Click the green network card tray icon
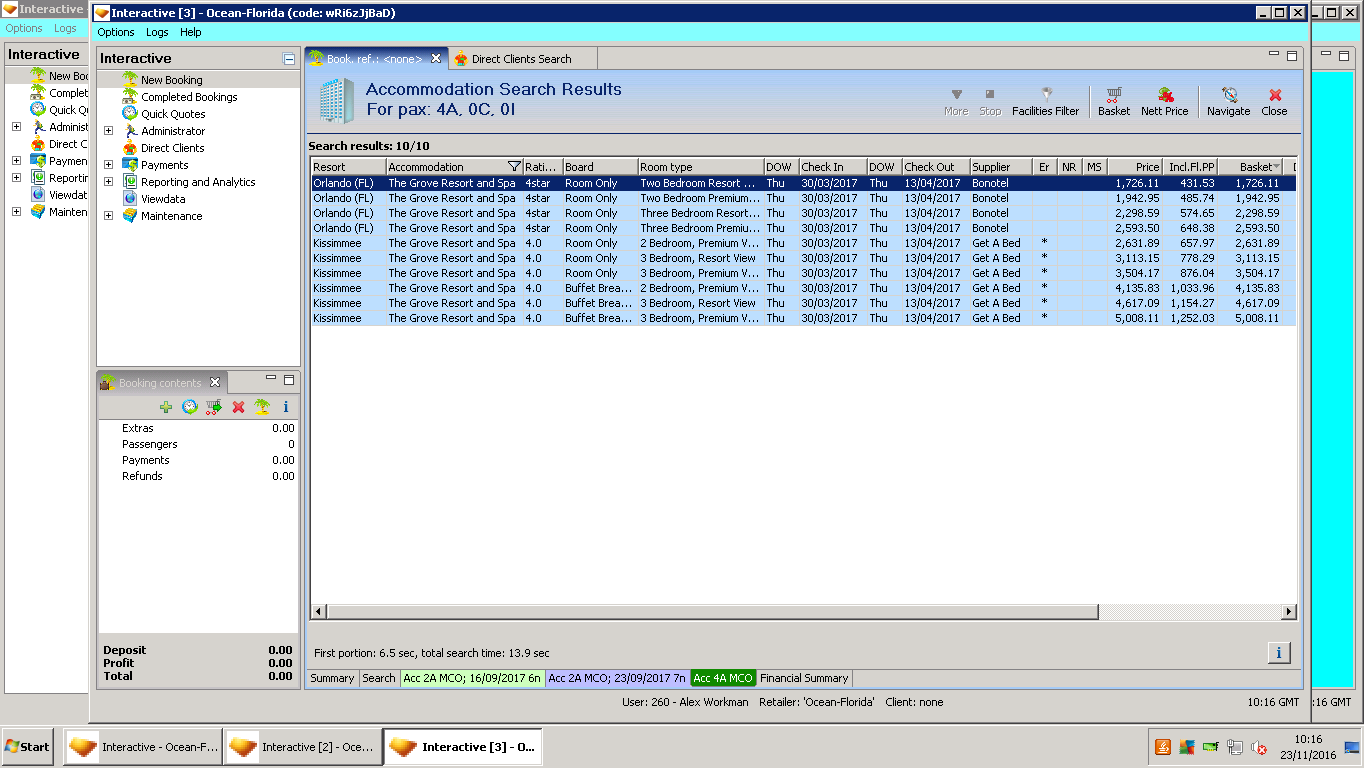 pyautogui.click(x=1211, y=747)
